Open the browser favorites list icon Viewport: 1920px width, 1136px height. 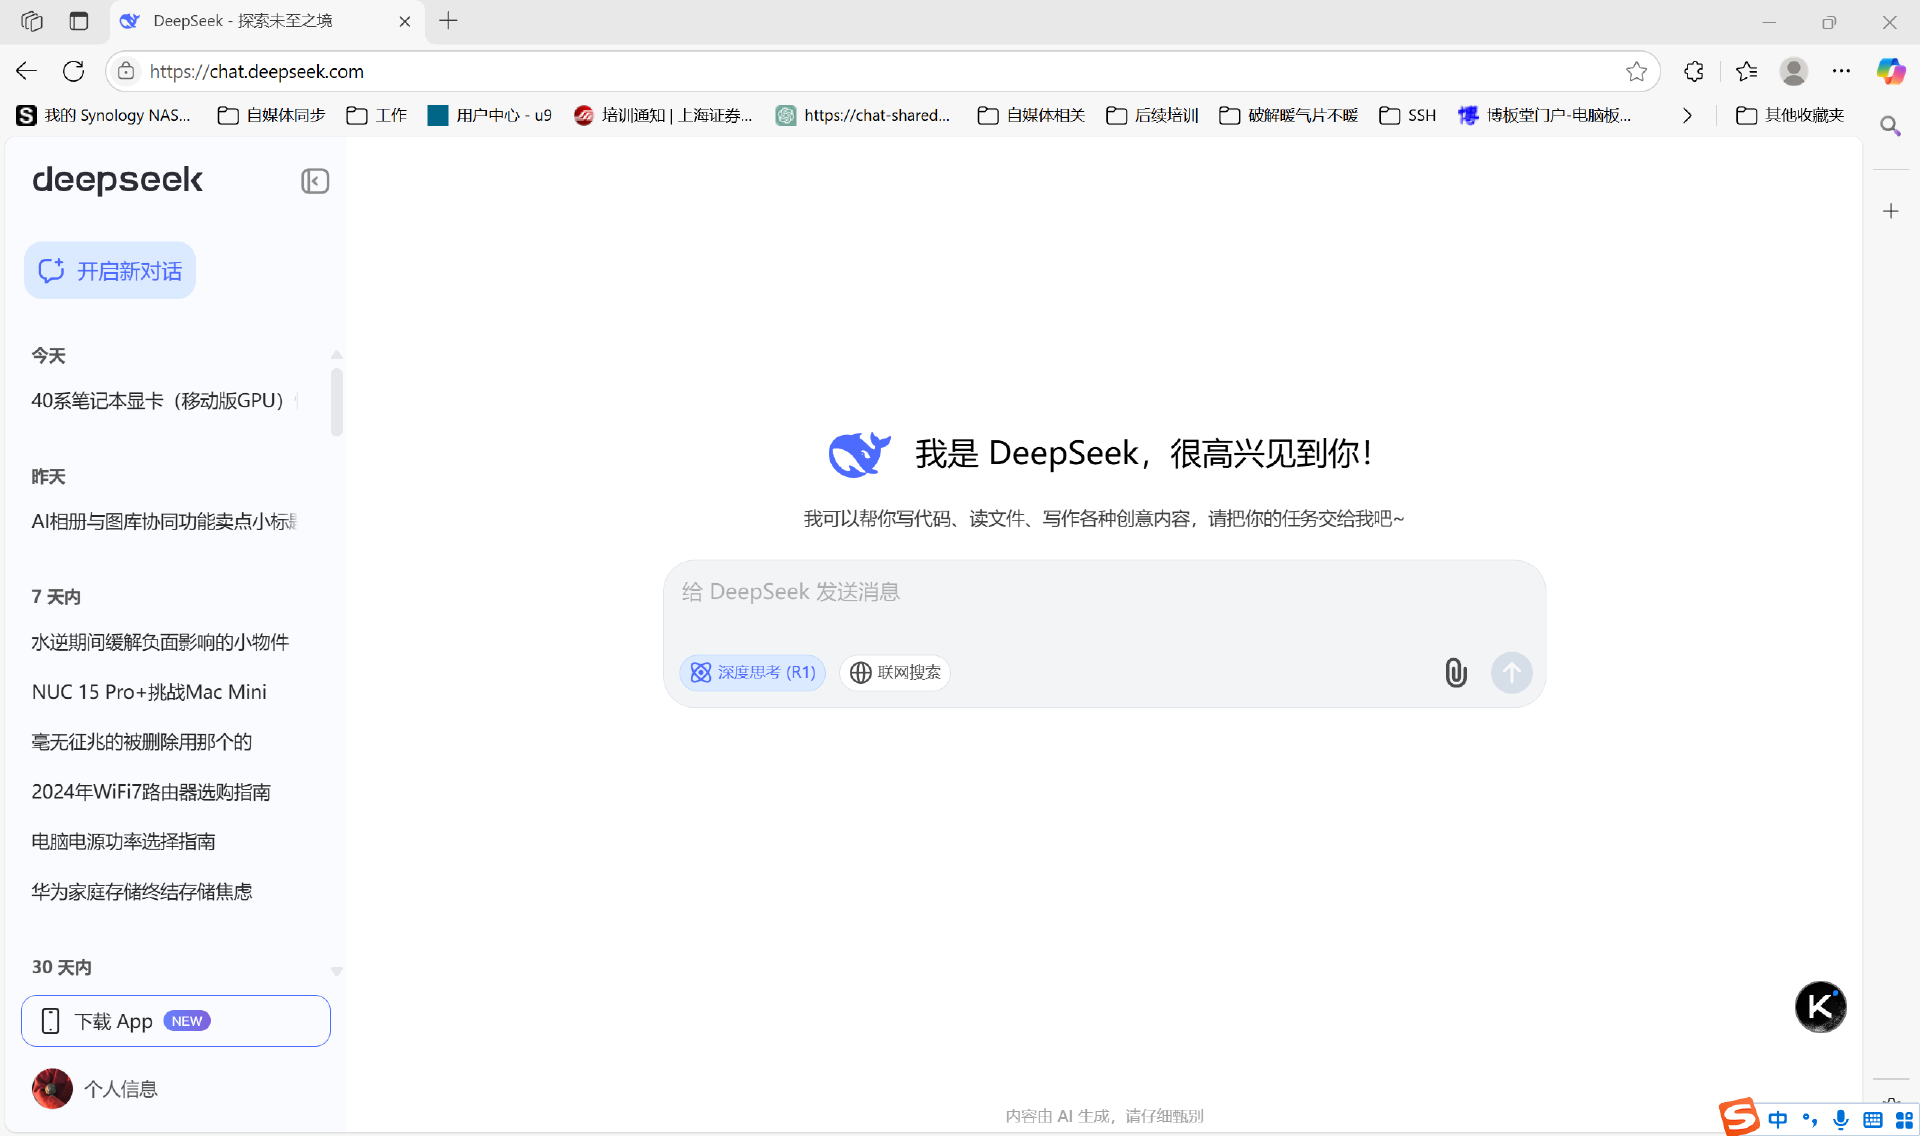1746,71
